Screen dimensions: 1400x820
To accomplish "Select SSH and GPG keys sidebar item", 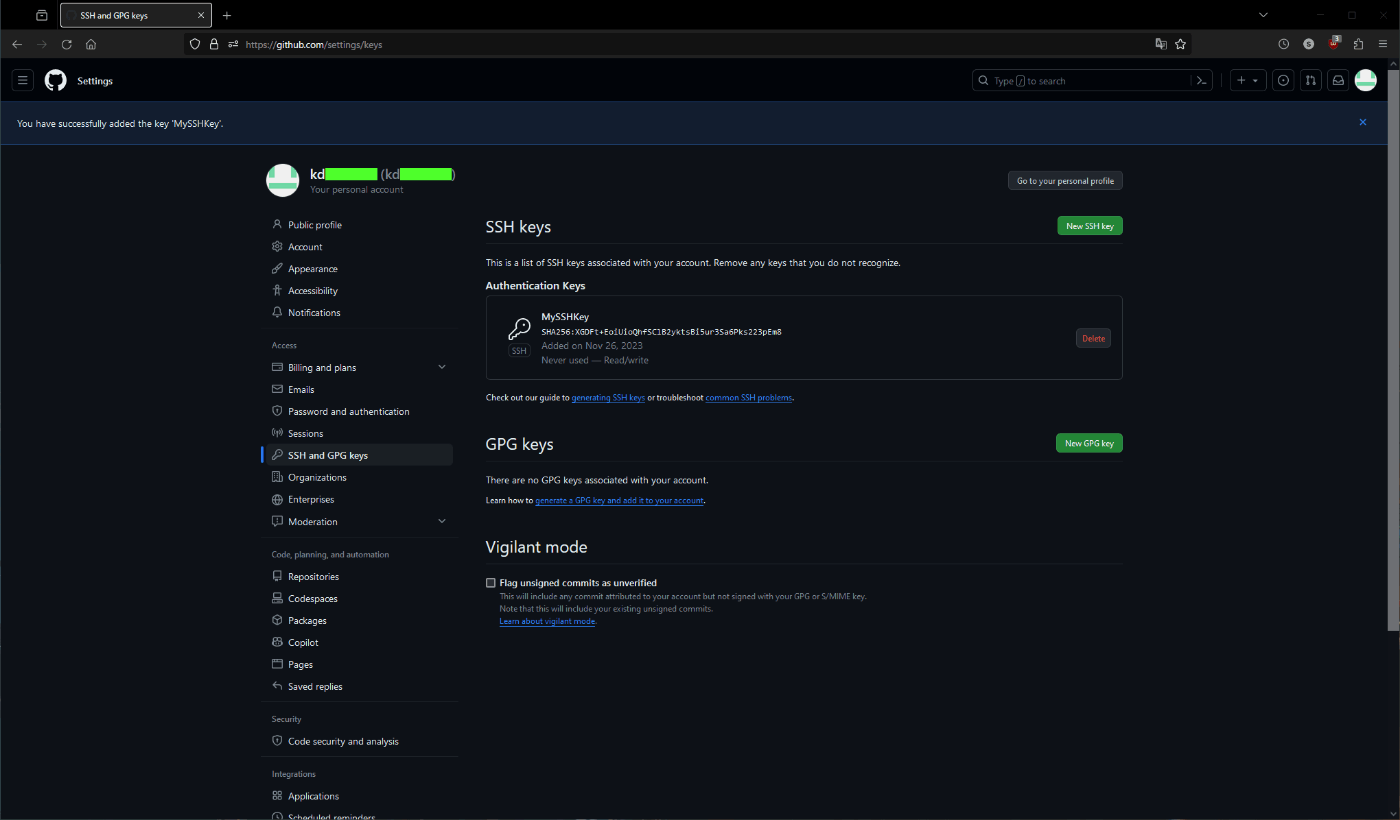I will [x=359, y=455].
